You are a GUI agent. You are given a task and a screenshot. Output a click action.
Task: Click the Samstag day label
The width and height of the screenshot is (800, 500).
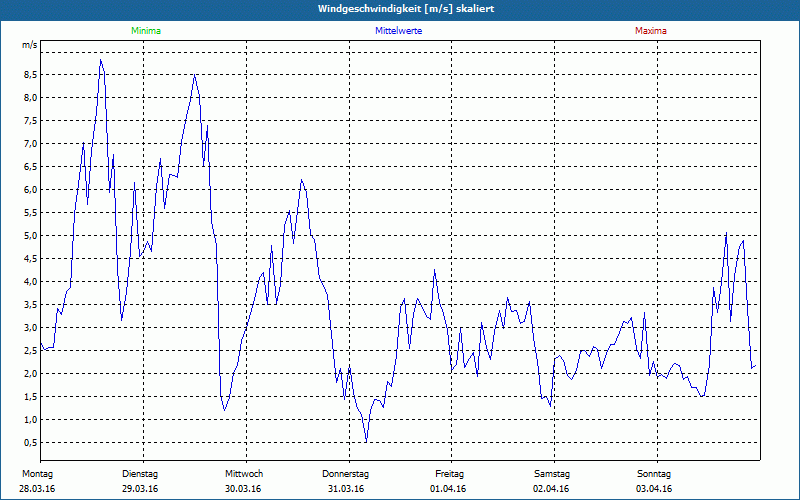point(552,474)
